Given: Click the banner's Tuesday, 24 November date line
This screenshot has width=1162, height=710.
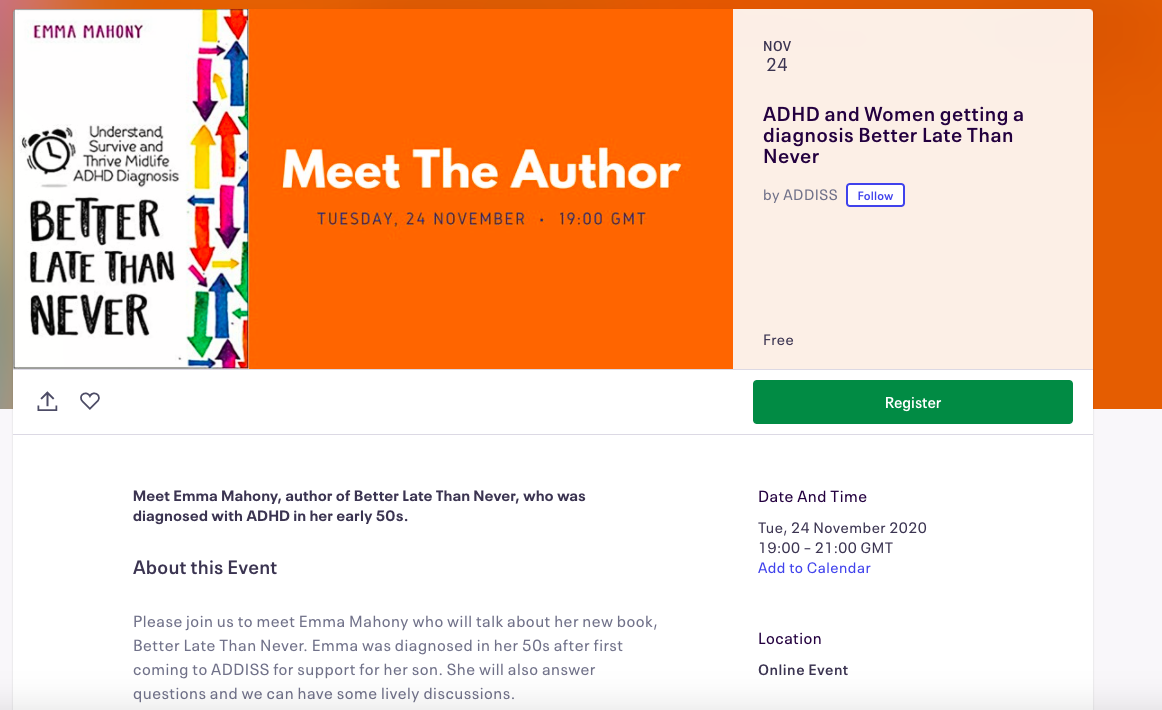Looking at the screenshot, I should [481, 219].
